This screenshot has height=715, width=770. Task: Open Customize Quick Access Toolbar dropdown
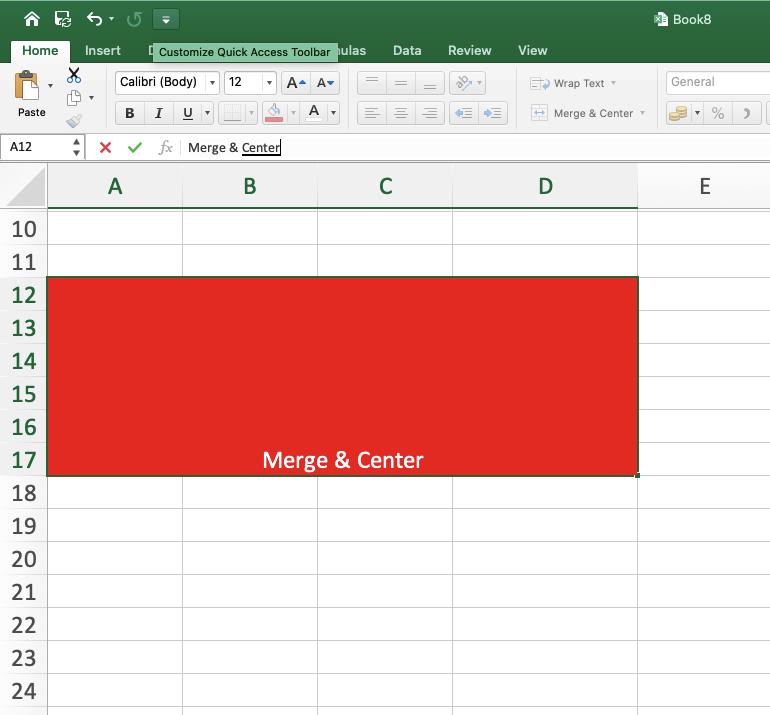coord(166,20)
